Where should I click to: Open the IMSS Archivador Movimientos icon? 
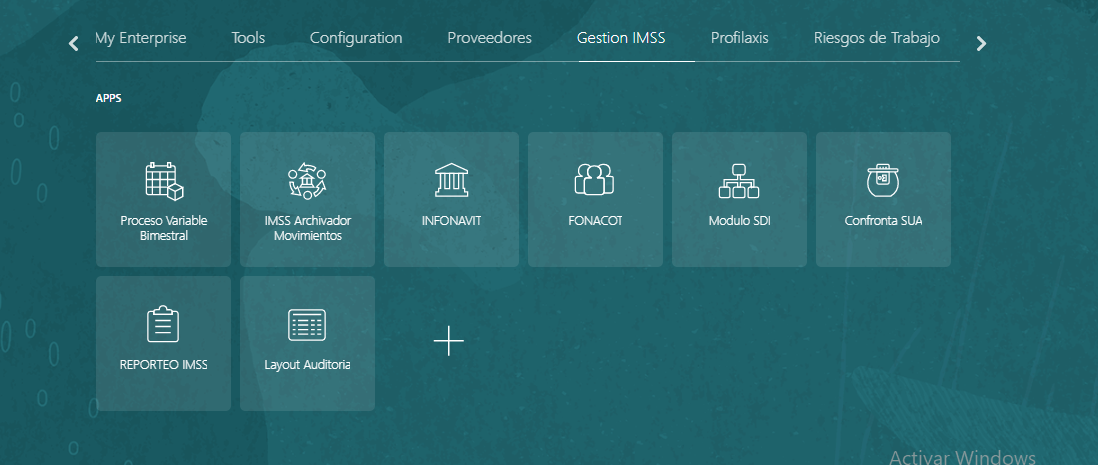(x=307, y=181)
